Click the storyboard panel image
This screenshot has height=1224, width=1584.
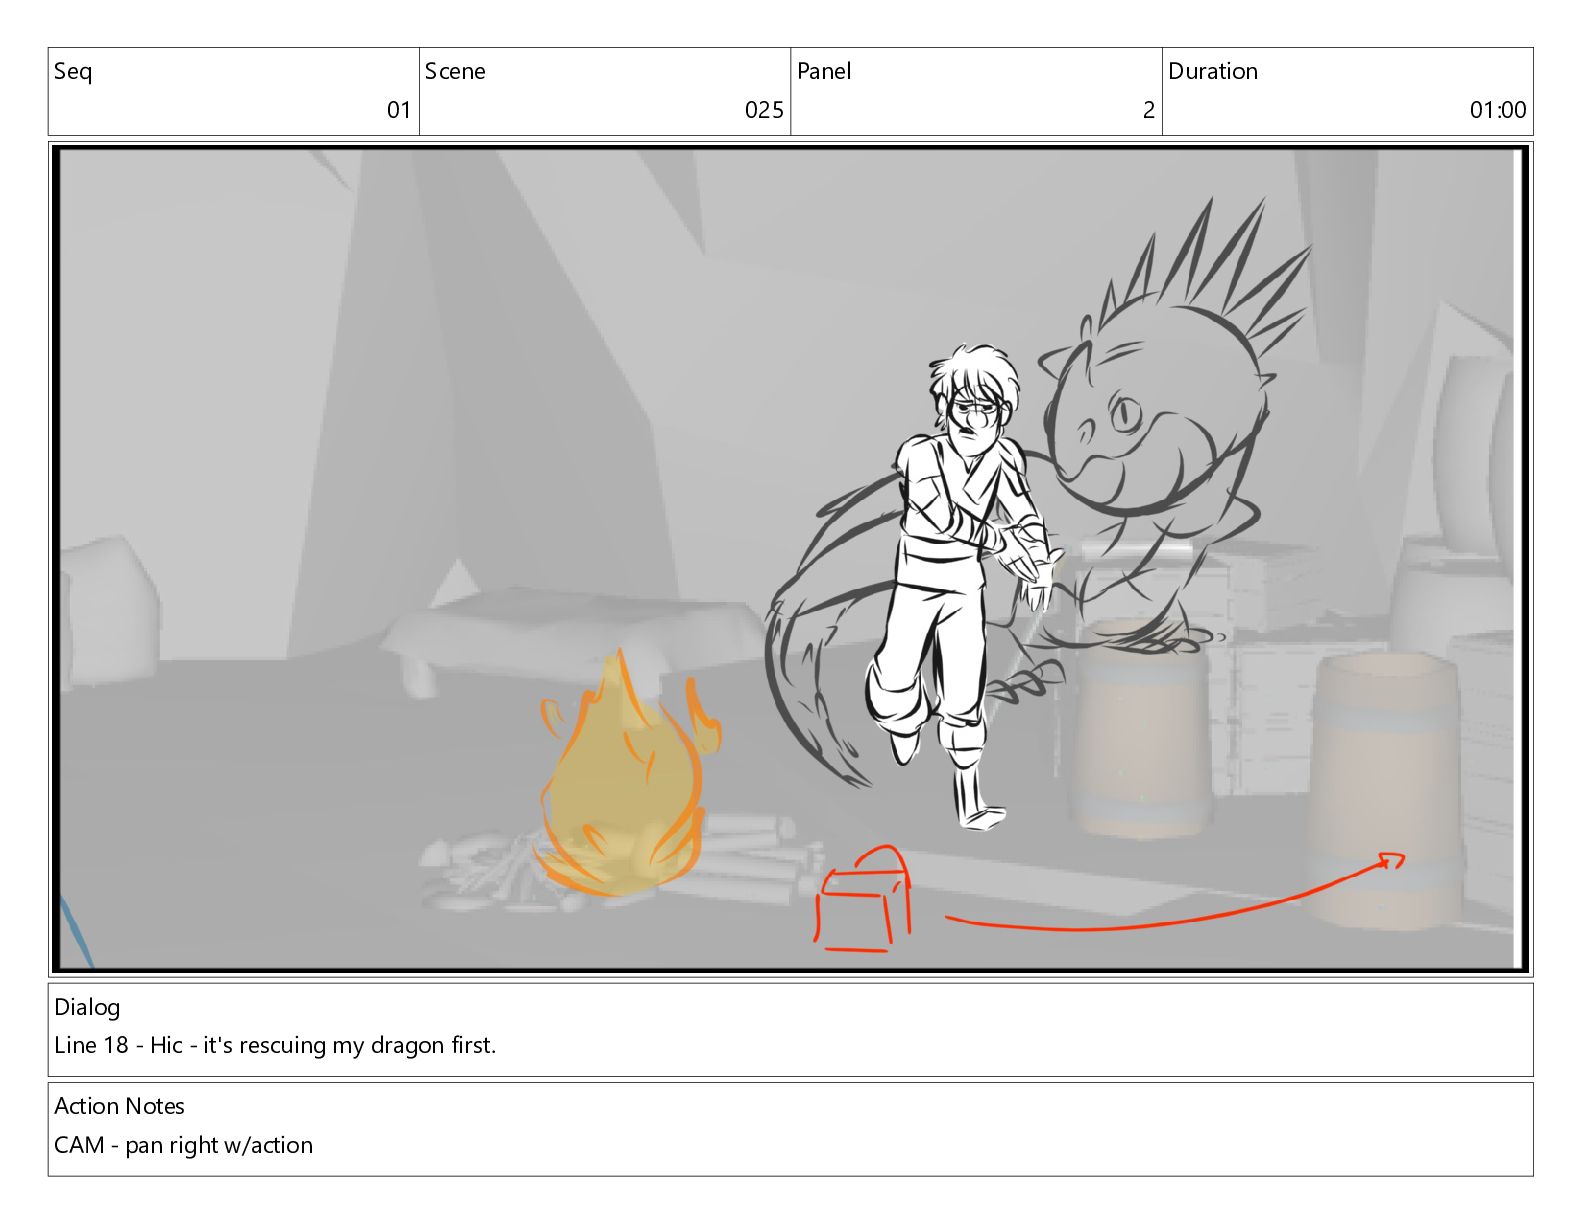click(x=790, y=559)
